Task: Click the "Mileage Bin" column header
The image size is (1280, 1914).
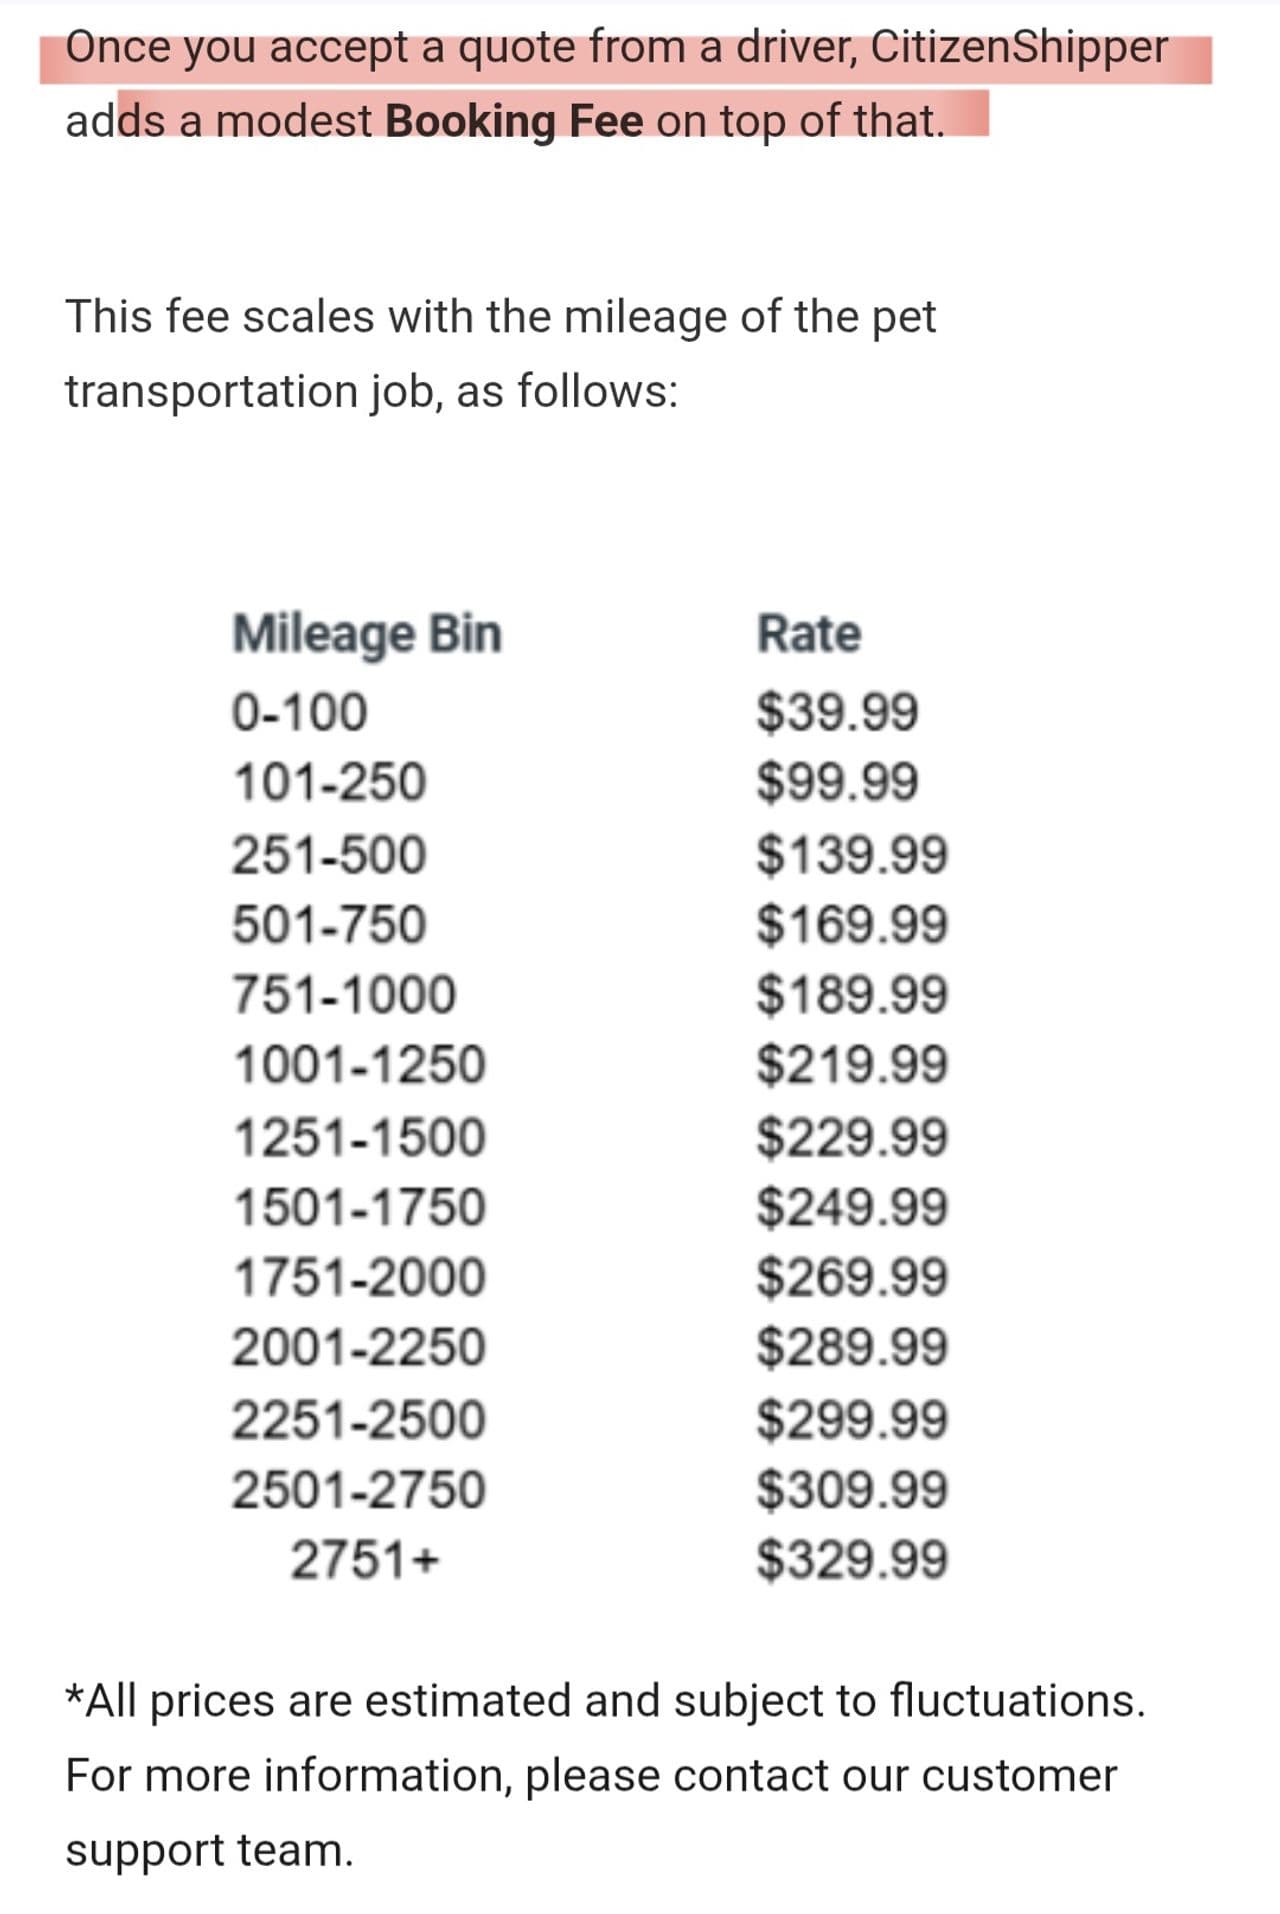Action: [366, 634]
